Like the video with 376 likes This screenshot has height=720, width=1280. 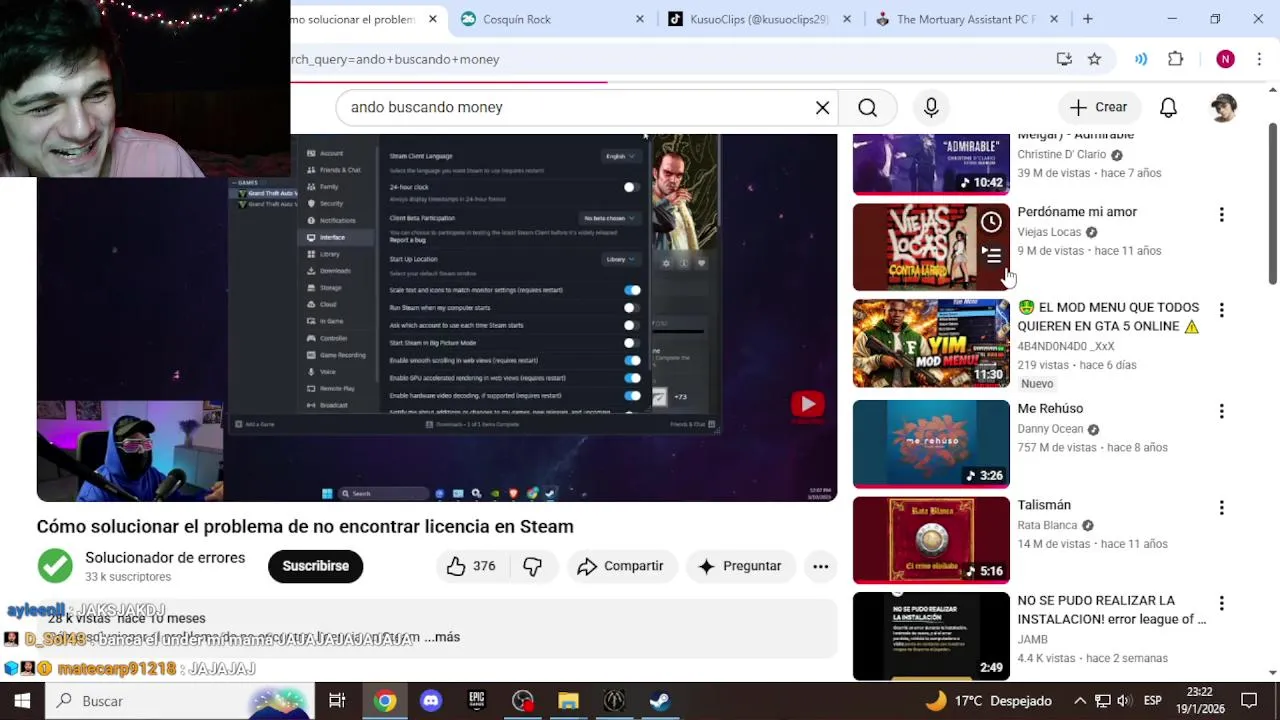[471, 566]
